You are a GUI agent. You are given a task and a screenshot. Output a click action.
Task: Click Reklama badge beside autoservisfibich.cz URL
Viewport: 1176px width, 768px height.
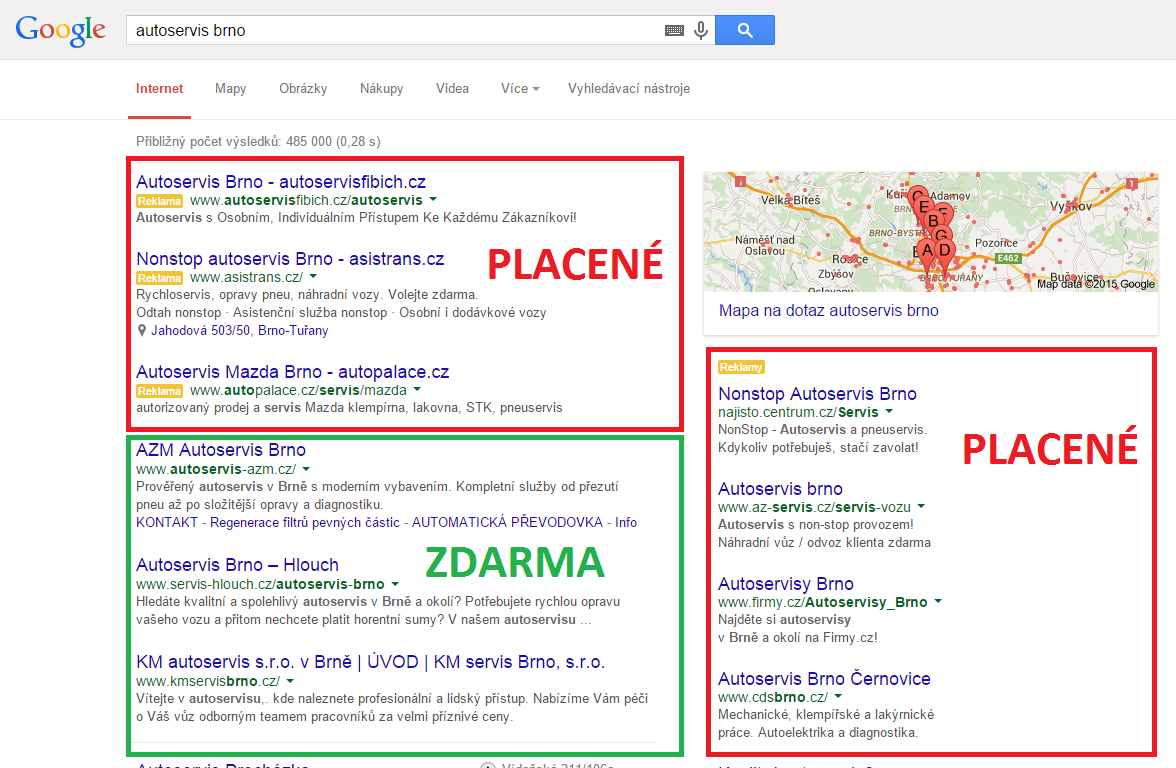click(159, 201)
